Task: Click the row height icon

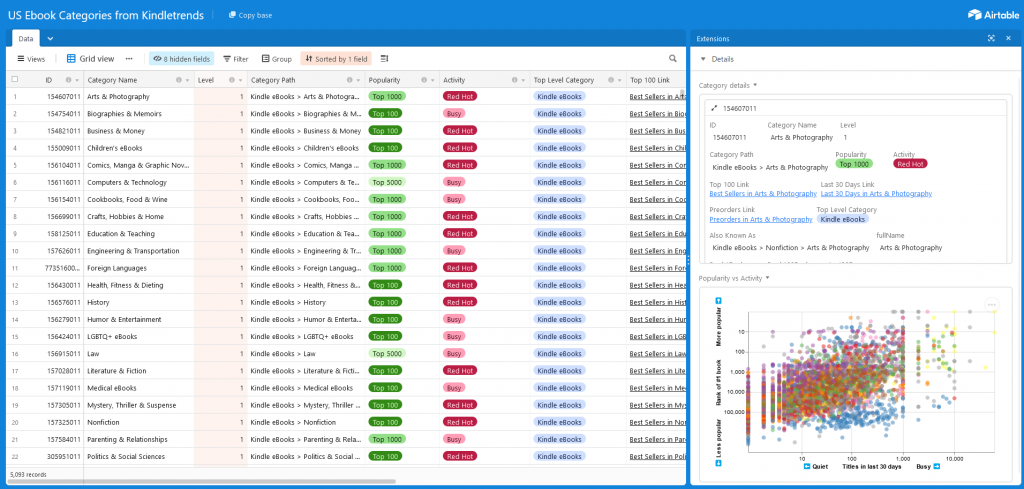Action: pos(385,59)
